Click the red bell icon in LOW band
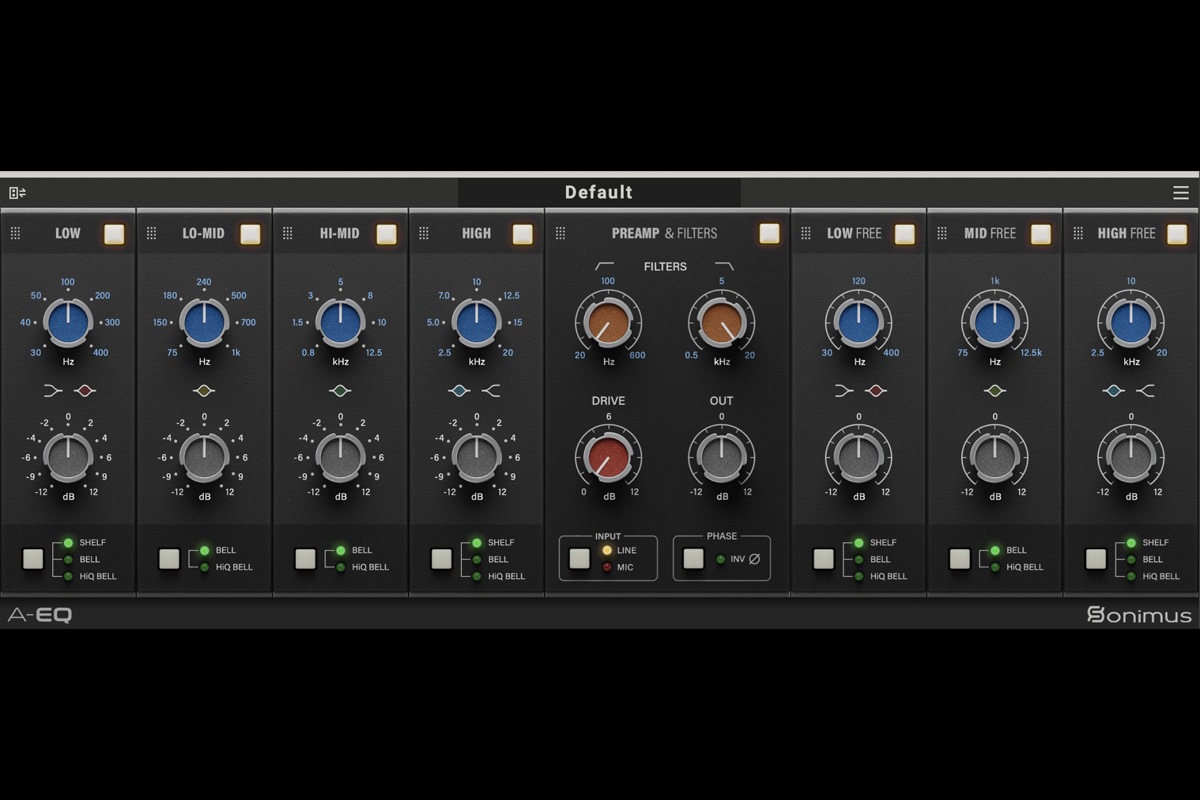This screenshot has height=800, width=1200. [x=86, y=391]
